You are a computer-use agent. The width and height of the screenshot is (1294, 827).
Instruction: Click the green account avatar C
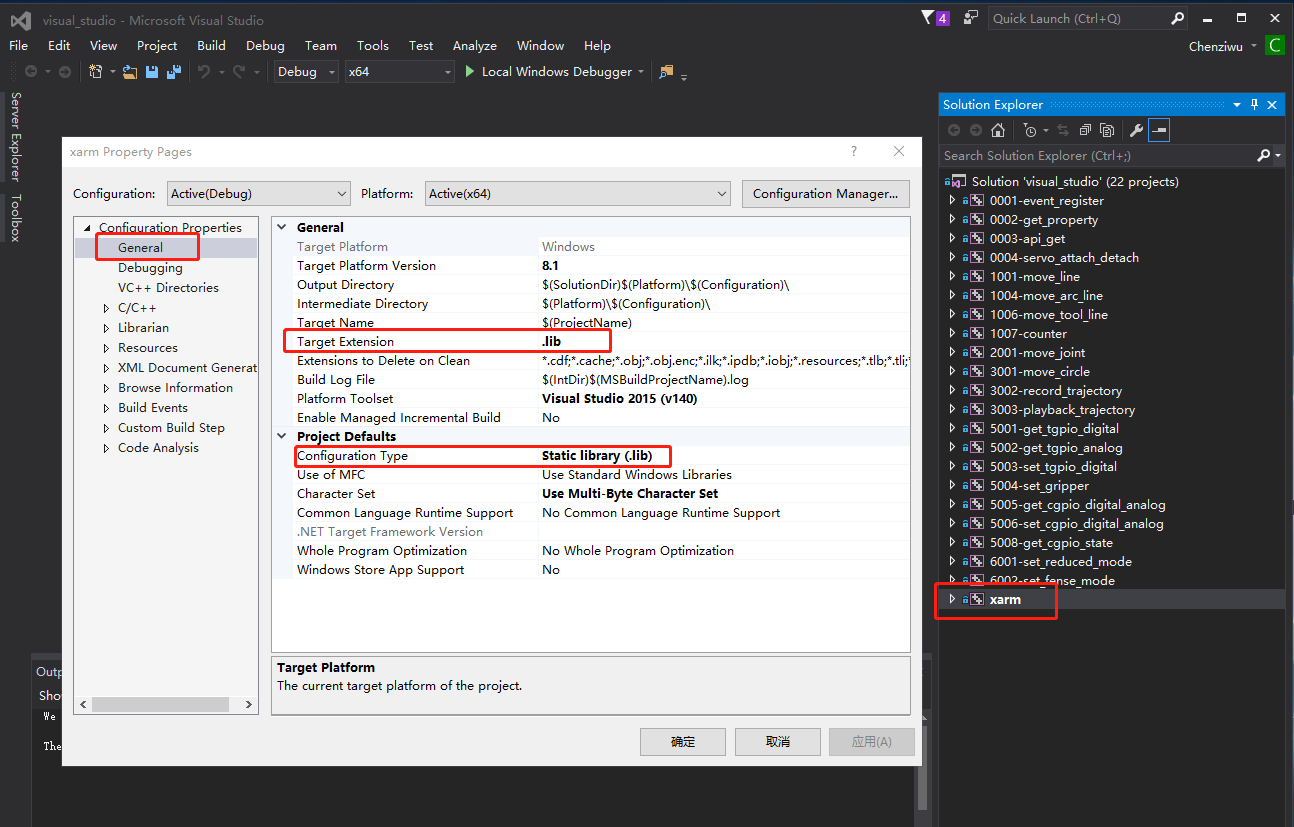(1274, 45)
